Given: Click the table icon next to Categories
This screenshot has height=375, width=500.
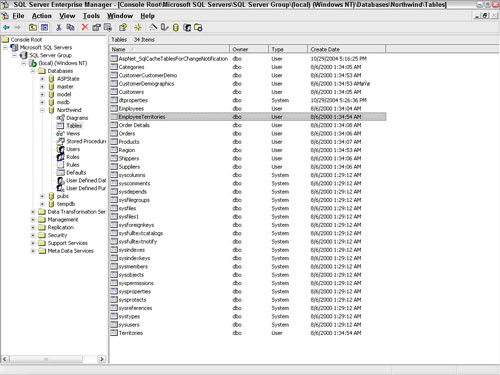Looking at the screenshot, I should [114, 67].
